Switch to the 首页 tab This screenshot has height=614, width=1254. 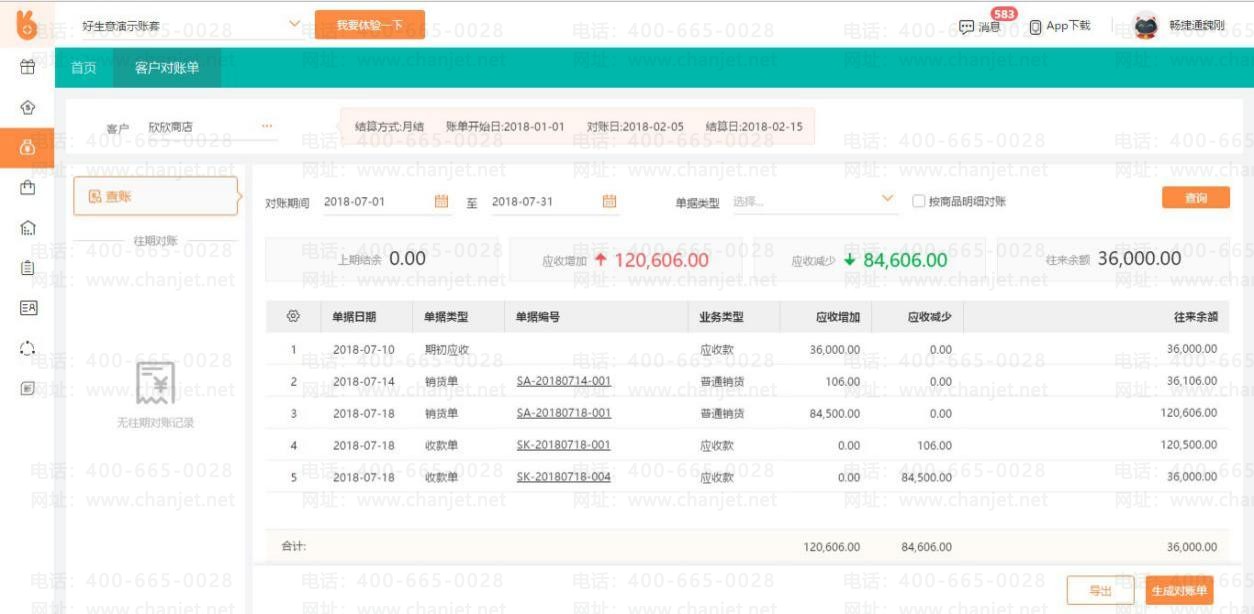click(84, 68)
